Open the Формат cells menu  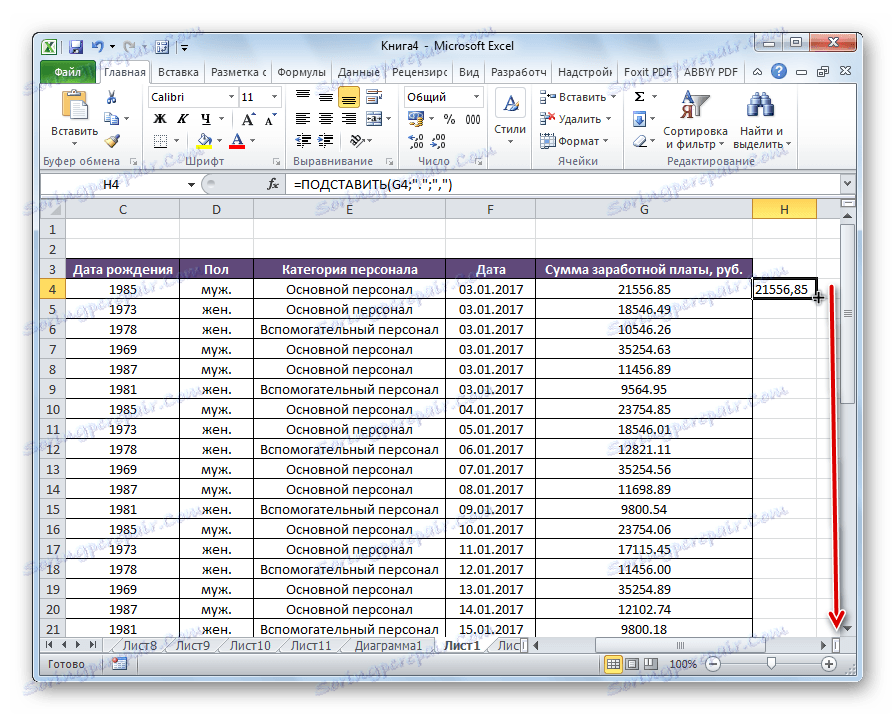coord(574,141)
